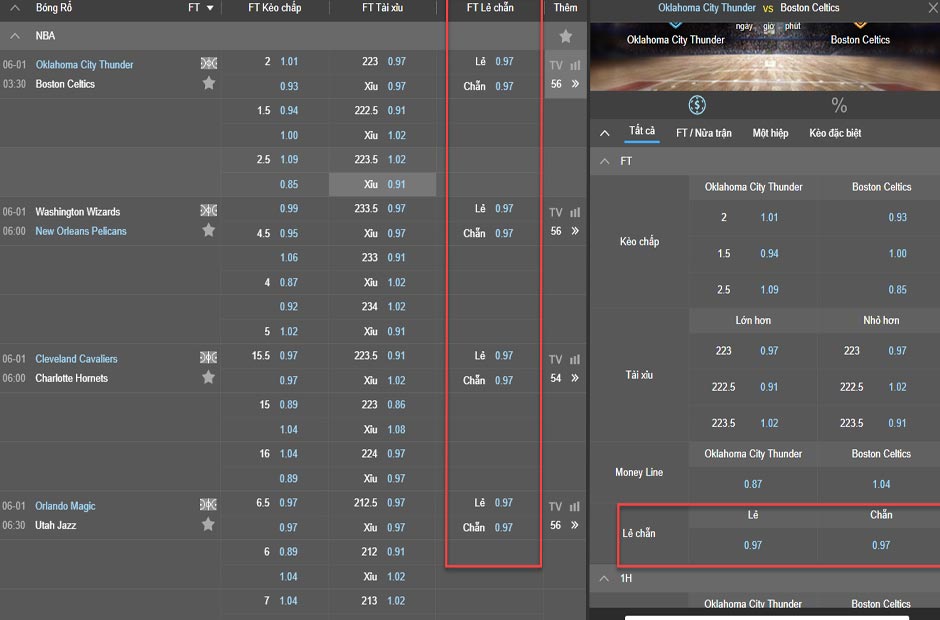Click the FT Kèo chấp column header
940x620 pixels.
(275, 8)
